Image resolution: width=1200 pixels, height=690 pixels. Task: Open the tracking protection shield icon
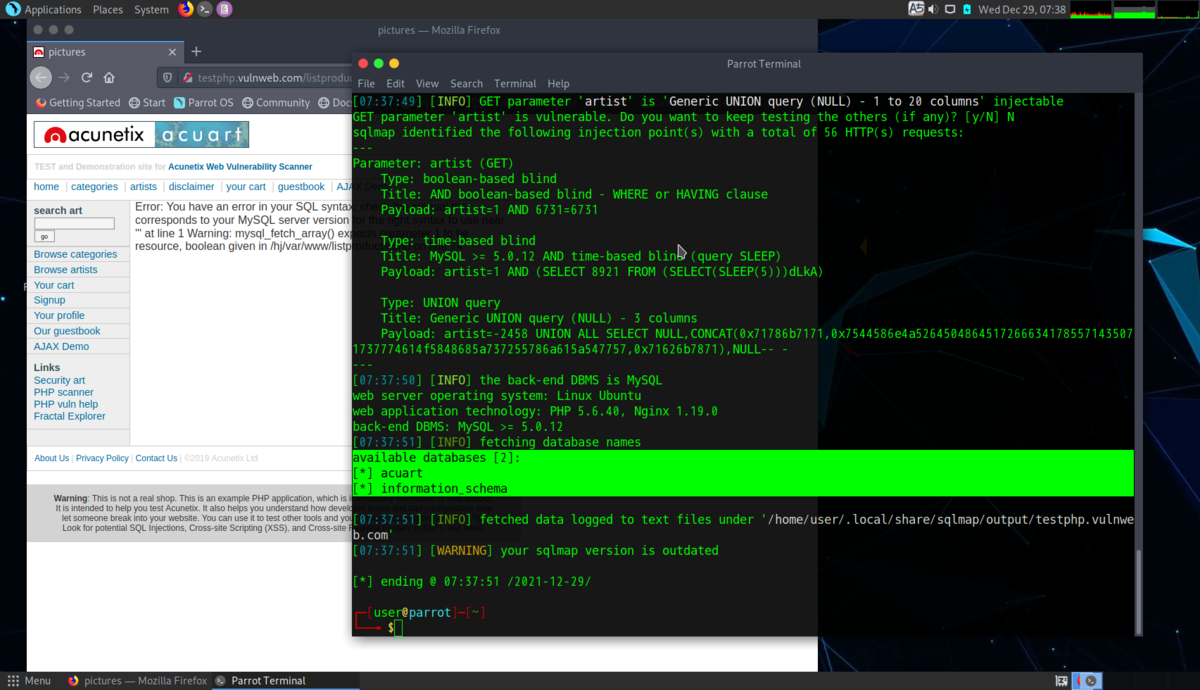168,77
